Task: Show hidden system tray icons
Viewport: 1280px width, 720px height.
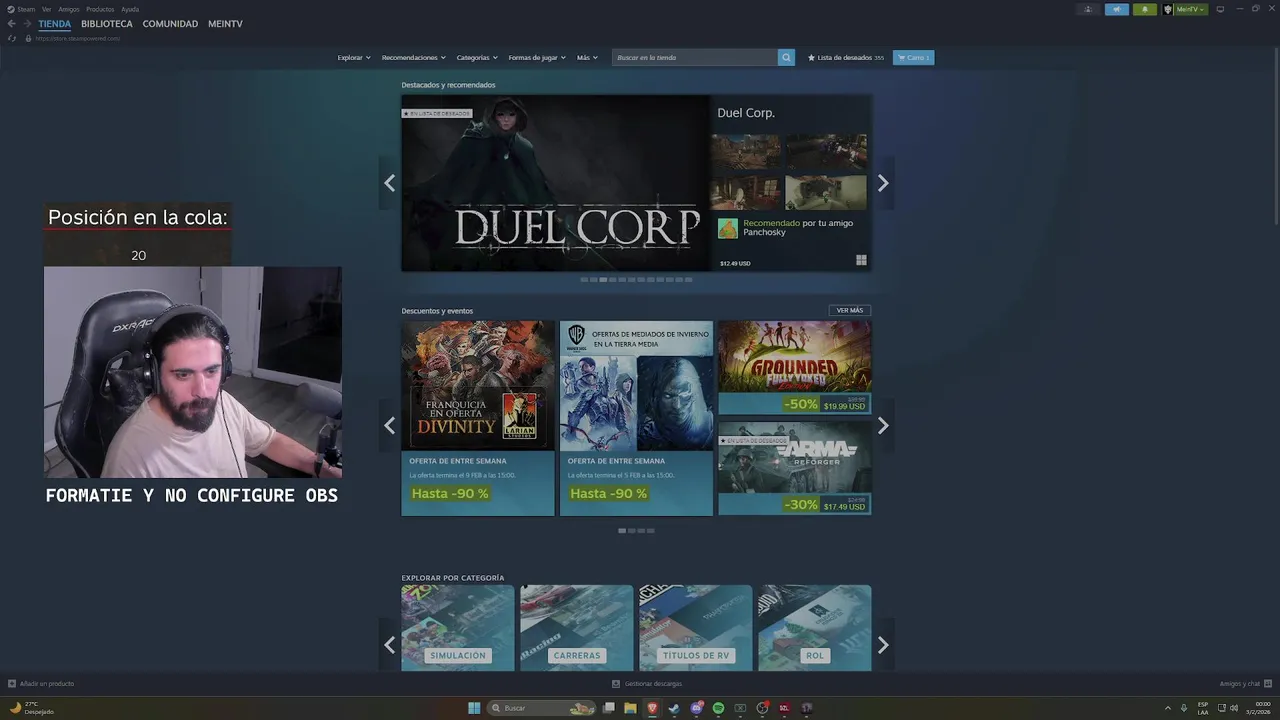Action: tap(1167, 708)
